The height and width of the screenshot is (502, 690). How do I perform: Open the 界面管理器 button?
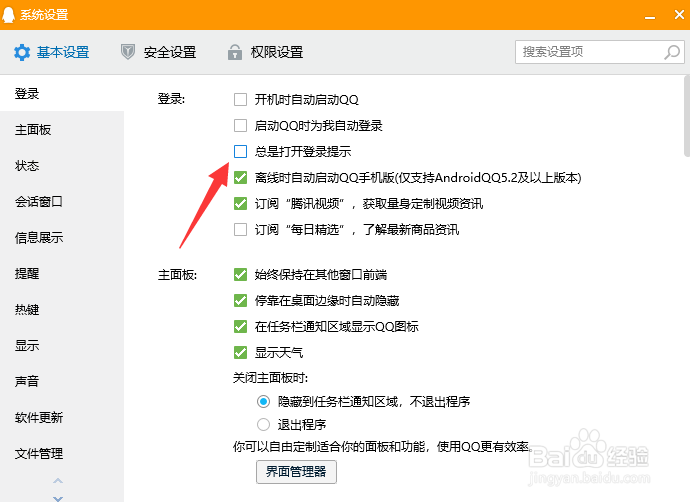[x=296, y=472]
